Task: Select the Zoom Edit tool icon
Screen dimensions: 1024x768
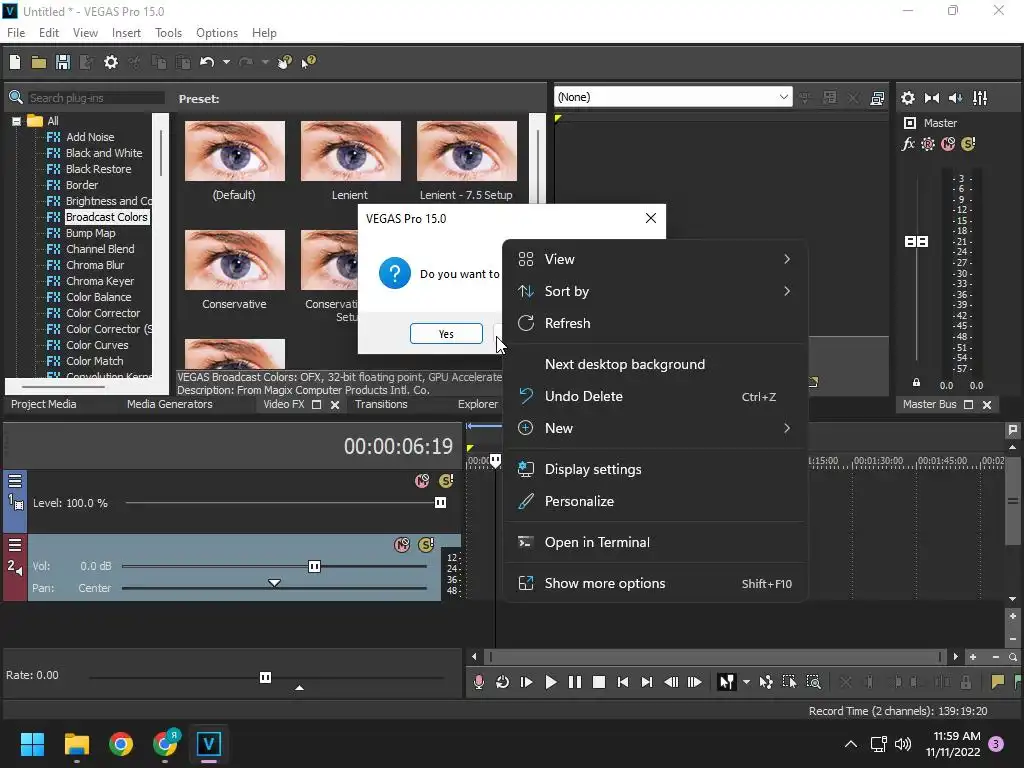Action: (x=814, y=682)
